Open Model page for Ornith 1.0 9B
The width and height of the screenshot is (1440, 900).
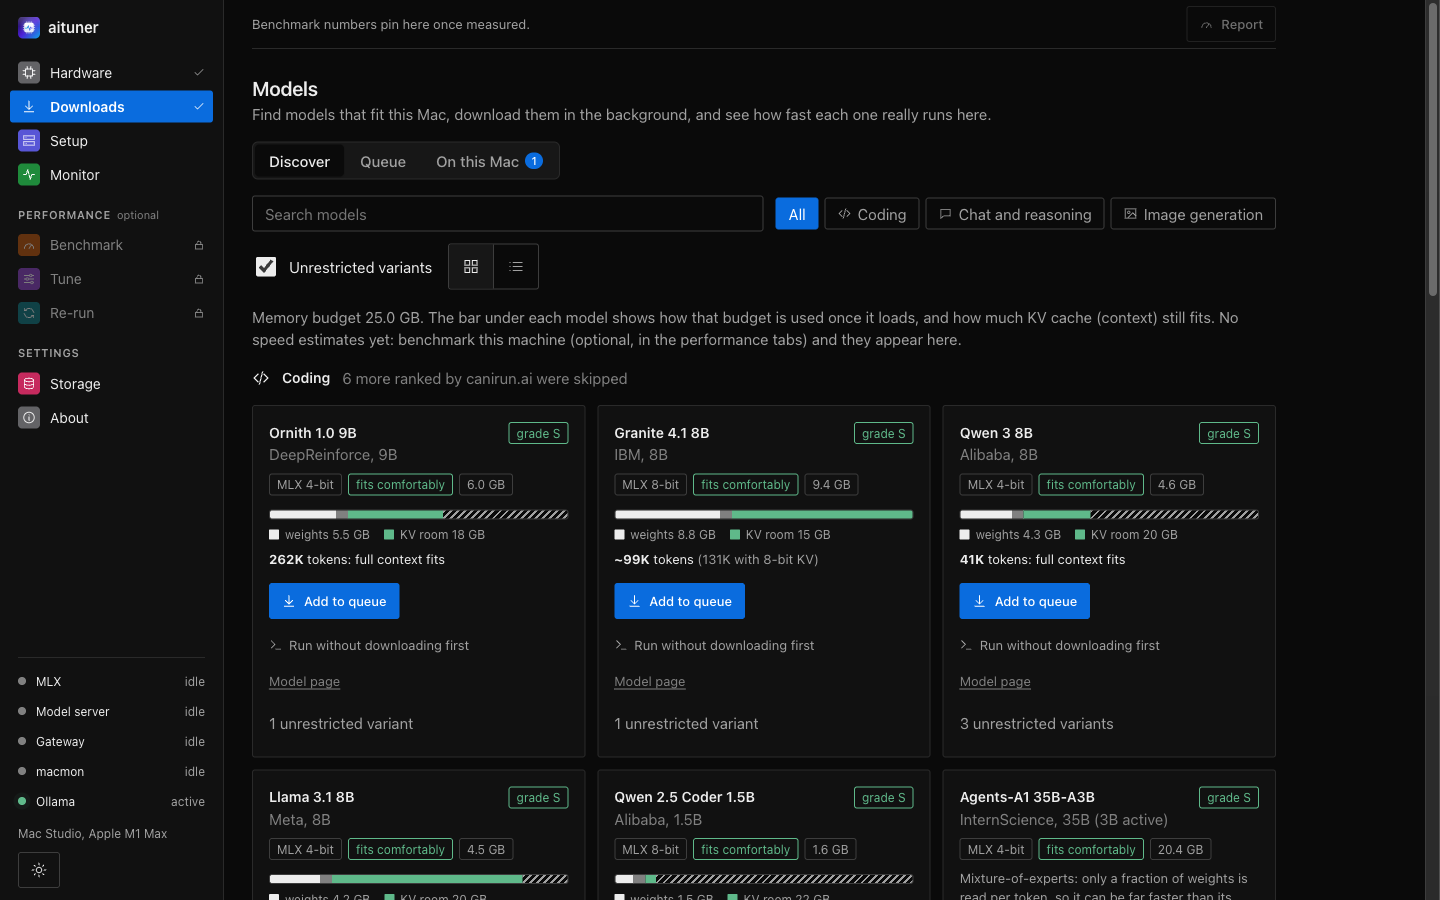point(304,682)
